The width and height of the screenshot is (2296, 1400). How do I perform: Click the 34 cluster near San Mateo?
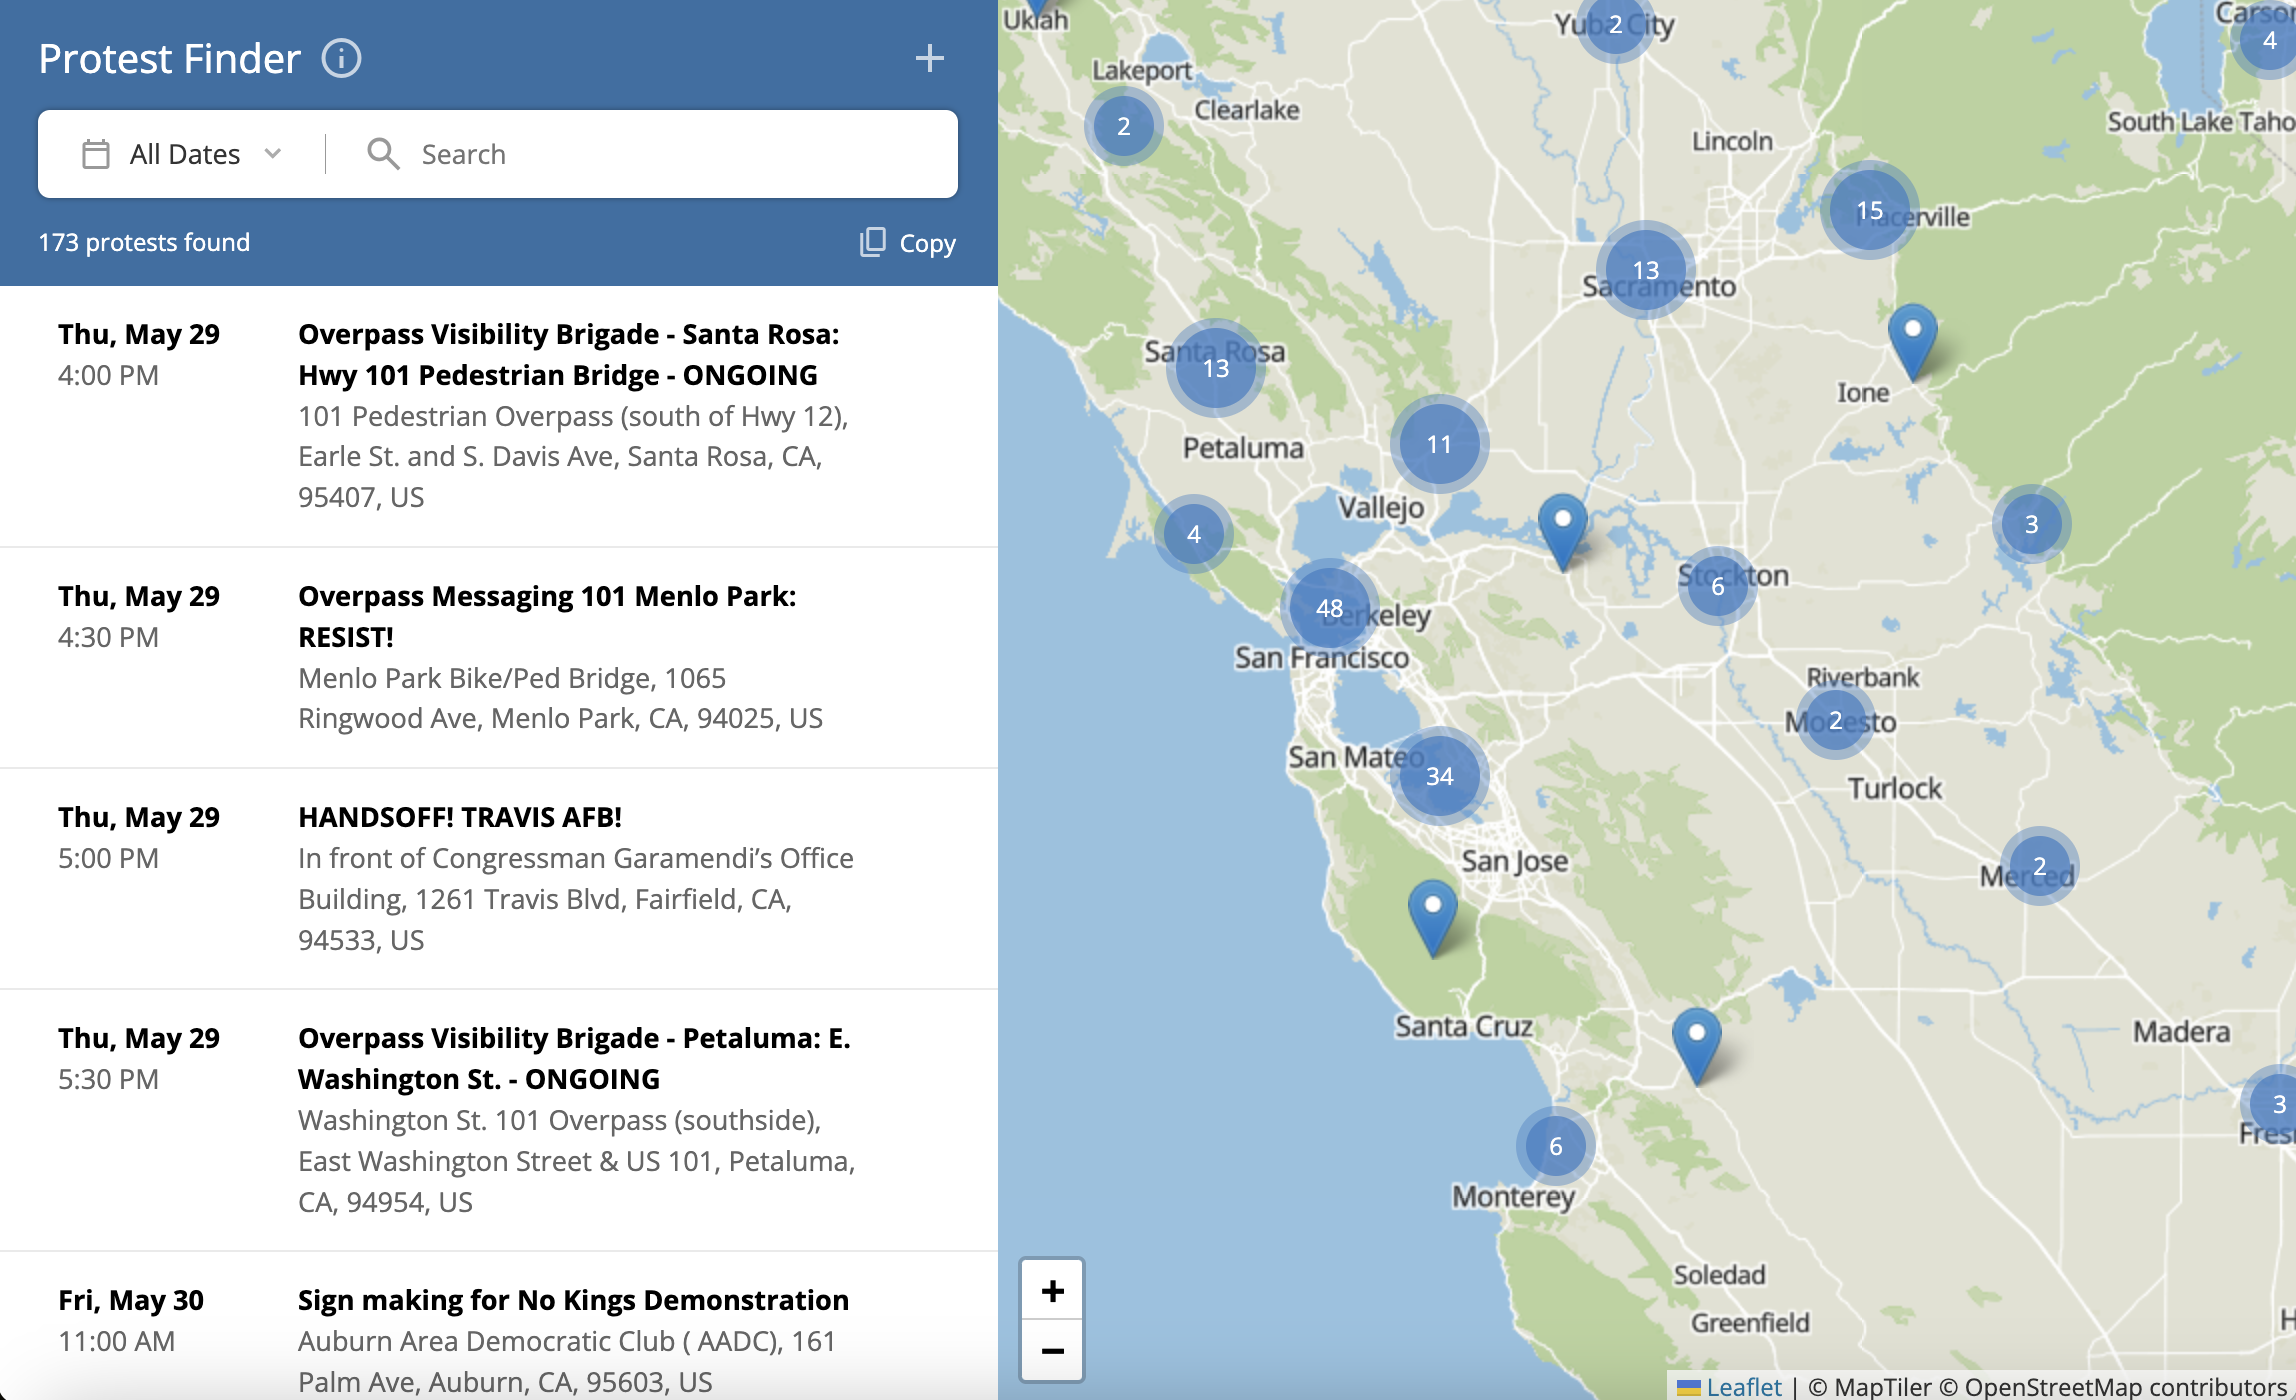(1439, 775)
